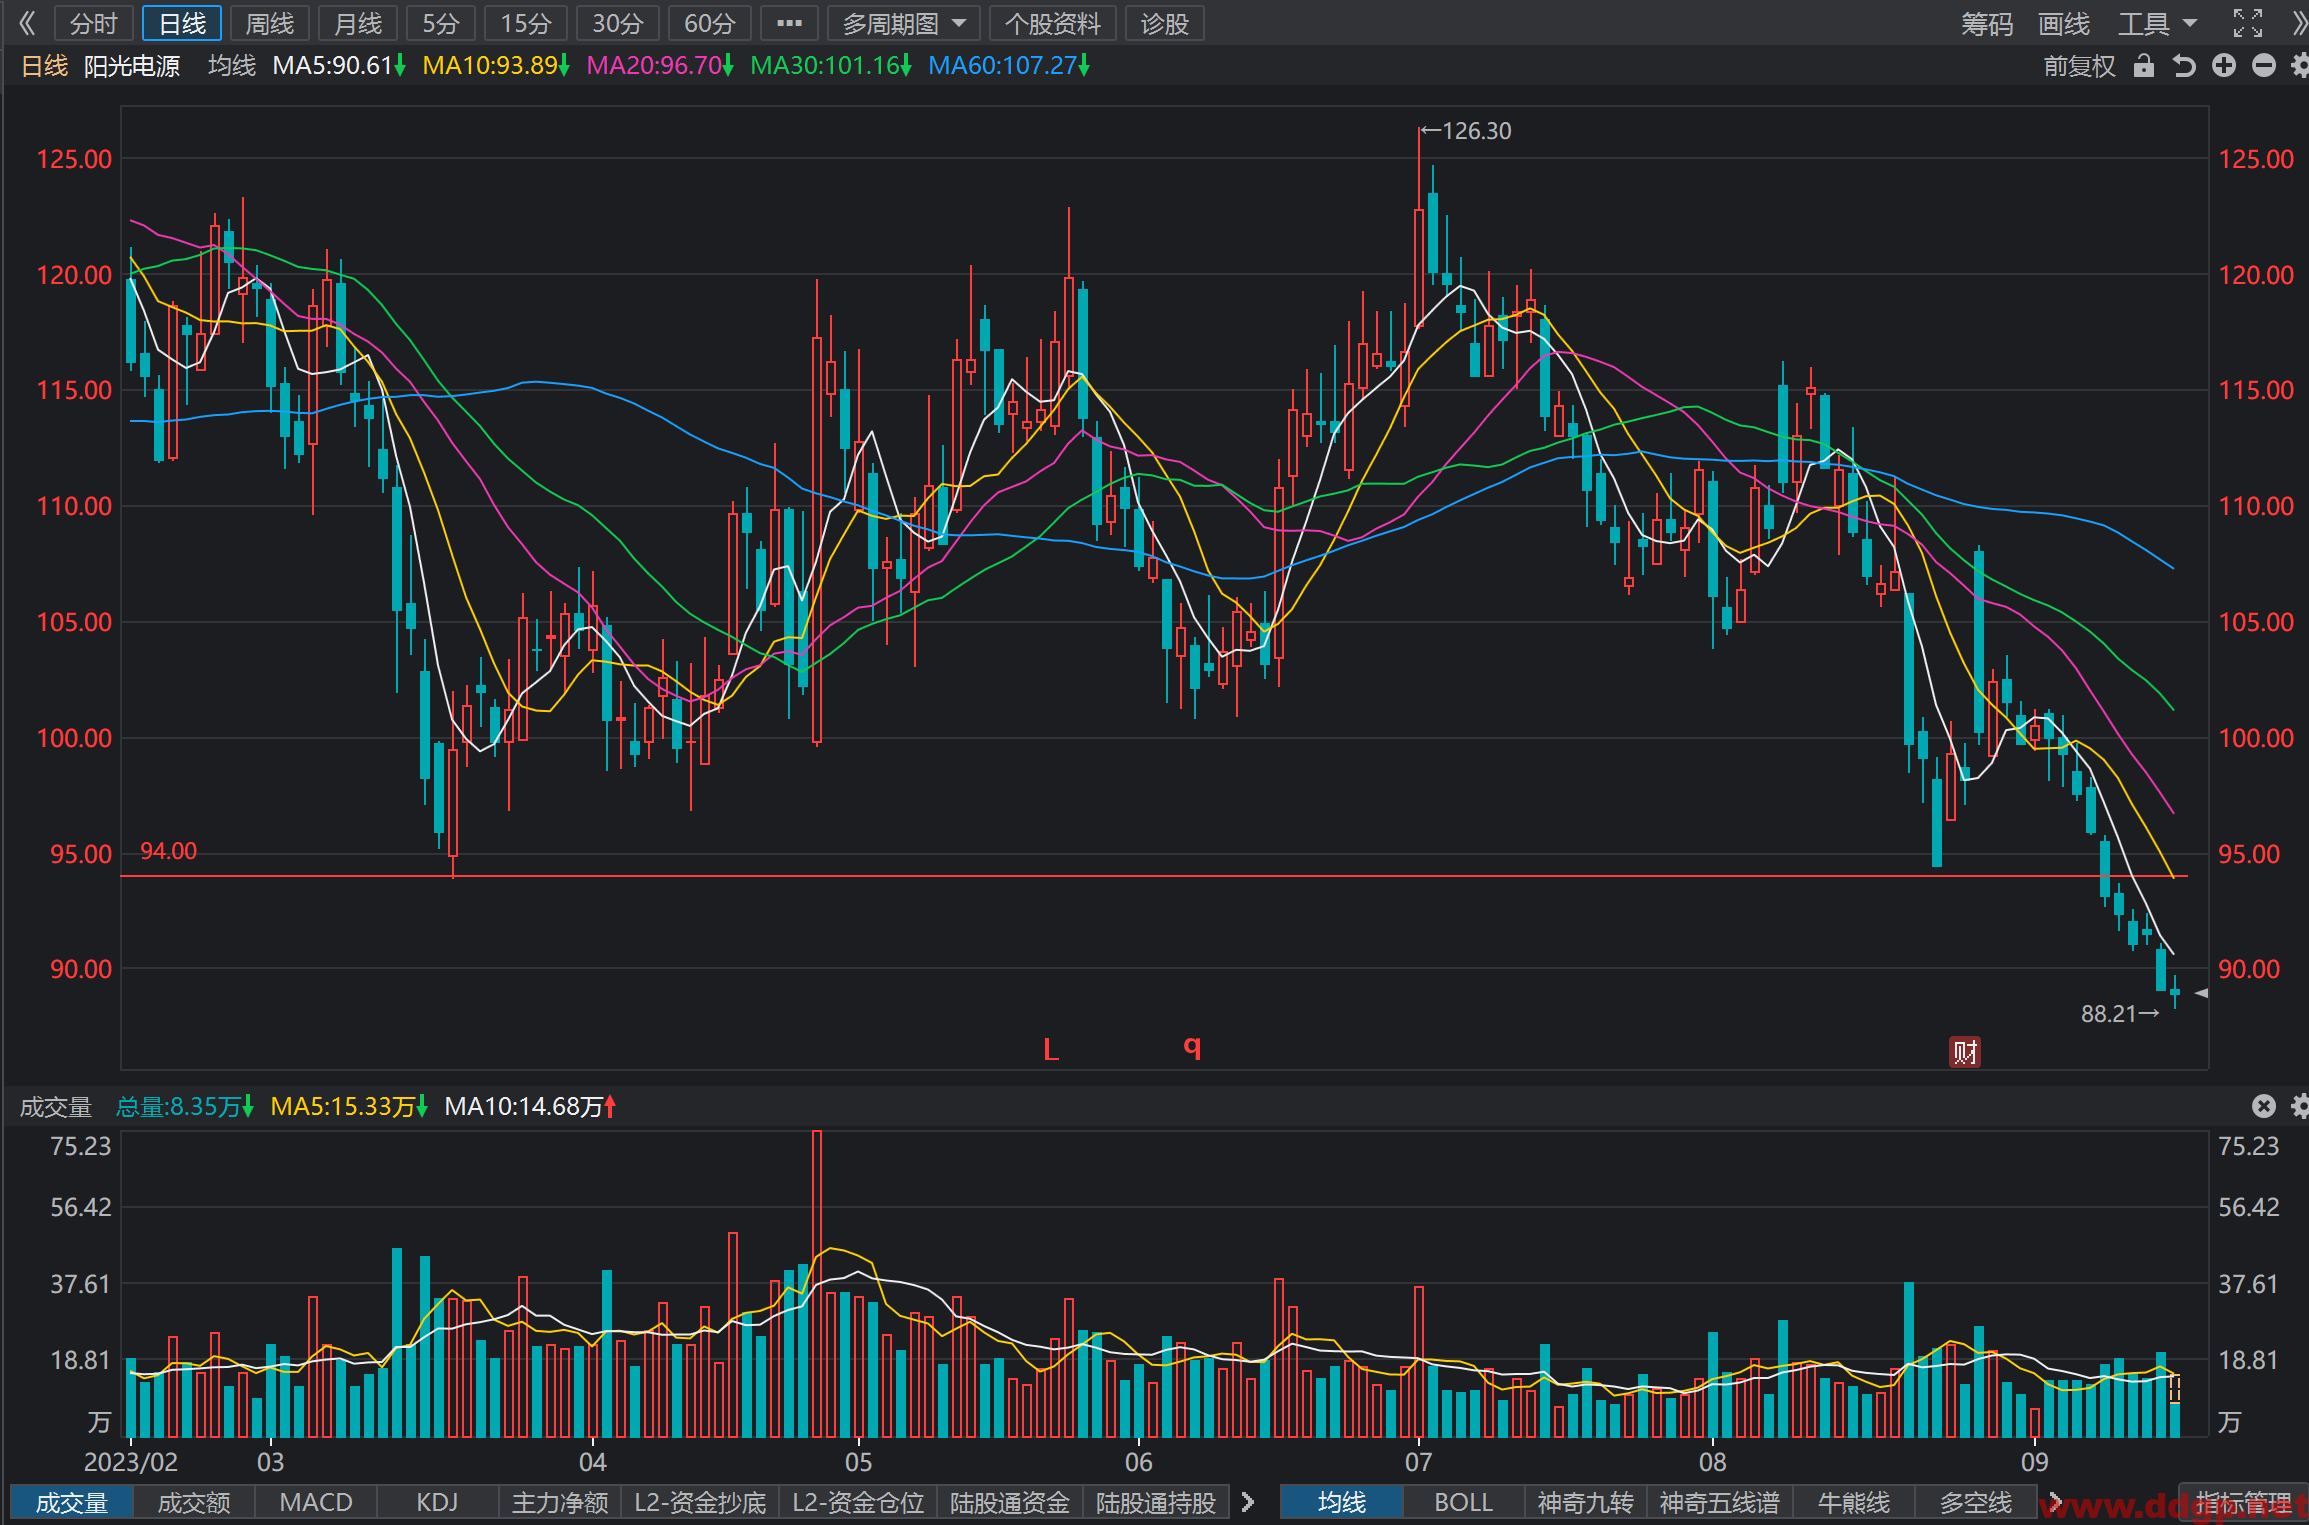
Task: Expand the 工具 tools dropdown
Action: (2157, 23)
